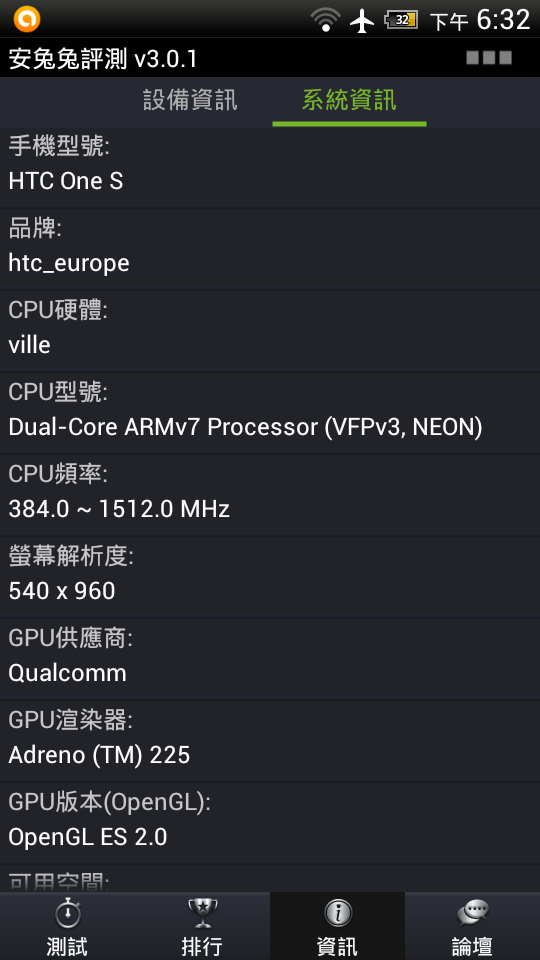Tap the Dual-Core ARMv7 Processor row
540x960 pixels.
click(x=270, y=412)
